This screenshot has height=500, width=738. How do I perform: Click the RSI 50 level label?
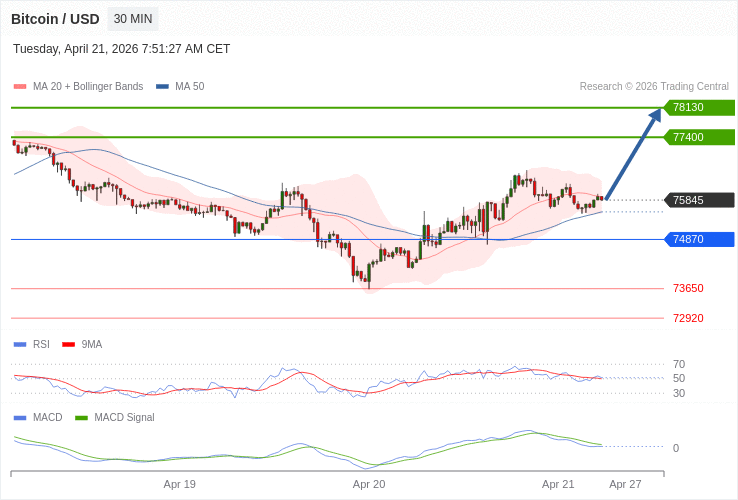click(679, 378)
